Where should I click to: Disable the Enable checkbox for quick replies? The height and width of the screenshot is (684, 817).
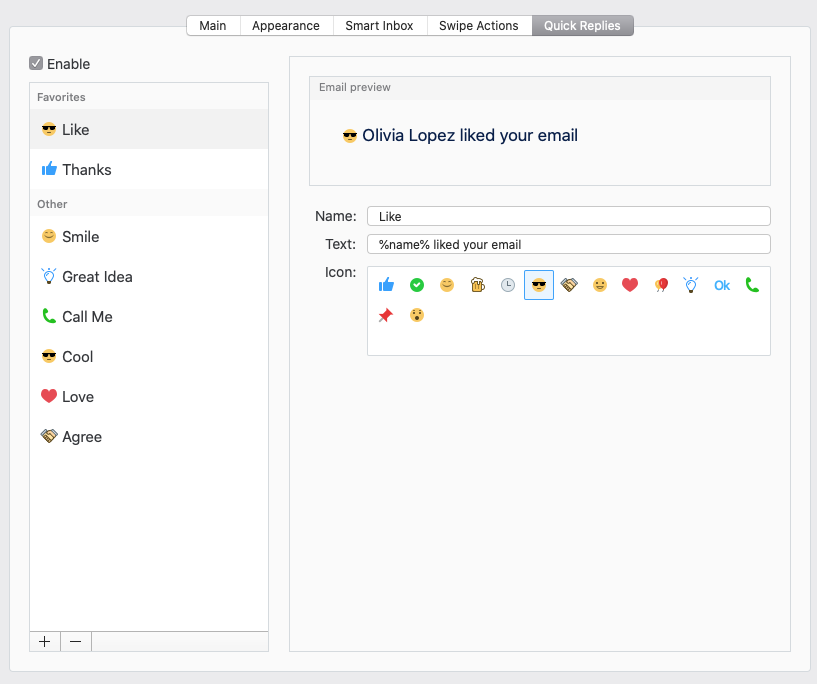(37, 63)
